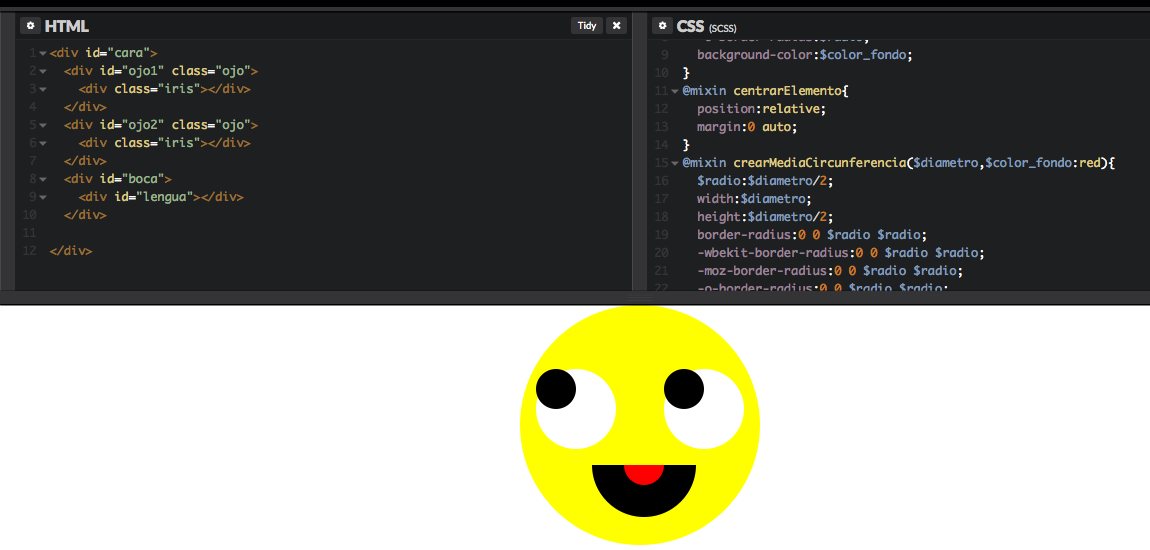Click the id="ojo1" class="ojo" code line
Image resolution: width=1150 pixels, height=550 pixels.
click(x=161, y=71)
